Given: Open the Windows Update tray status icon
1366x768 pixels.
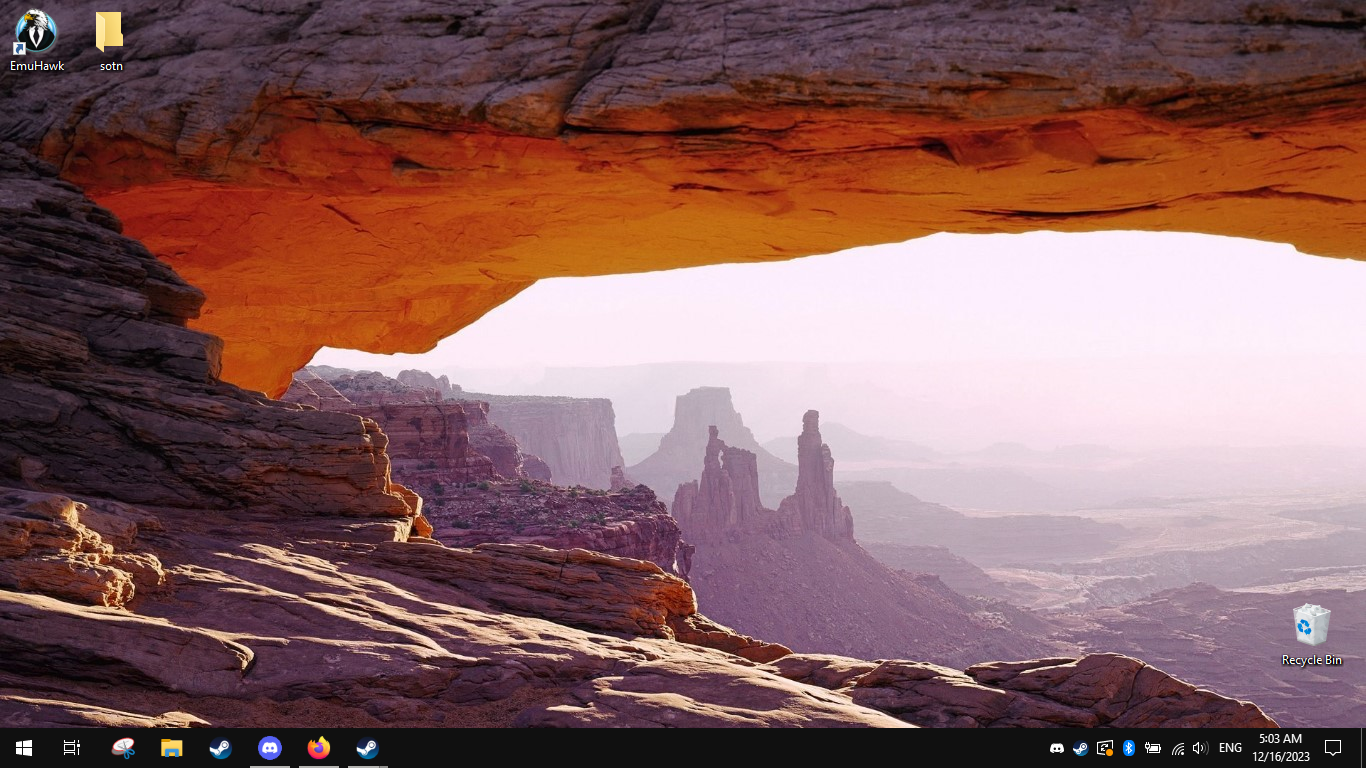Looking at the screenshot, I should tap(1105, 748).
